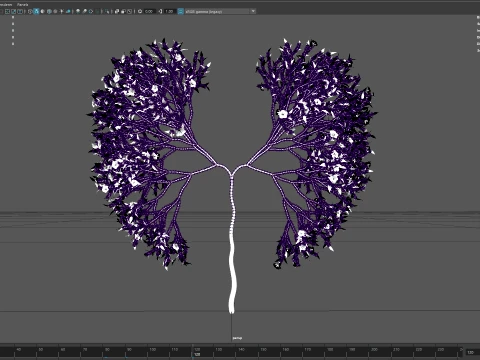The image size is (480, 360).
Task: Toggle multisample anti-aliasing icon
Action: pyautogui.click(x=91, y=11)
